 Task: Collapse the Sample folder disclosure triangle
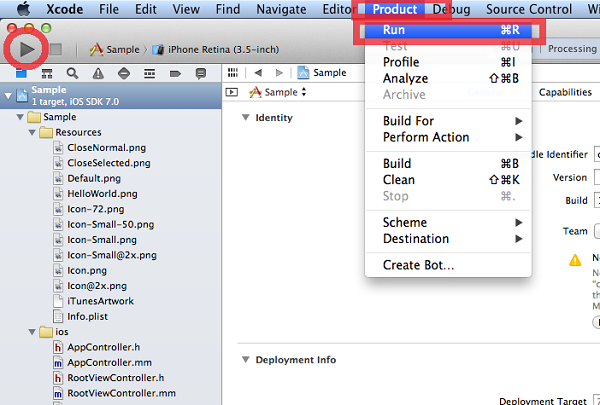pos(20,117)
